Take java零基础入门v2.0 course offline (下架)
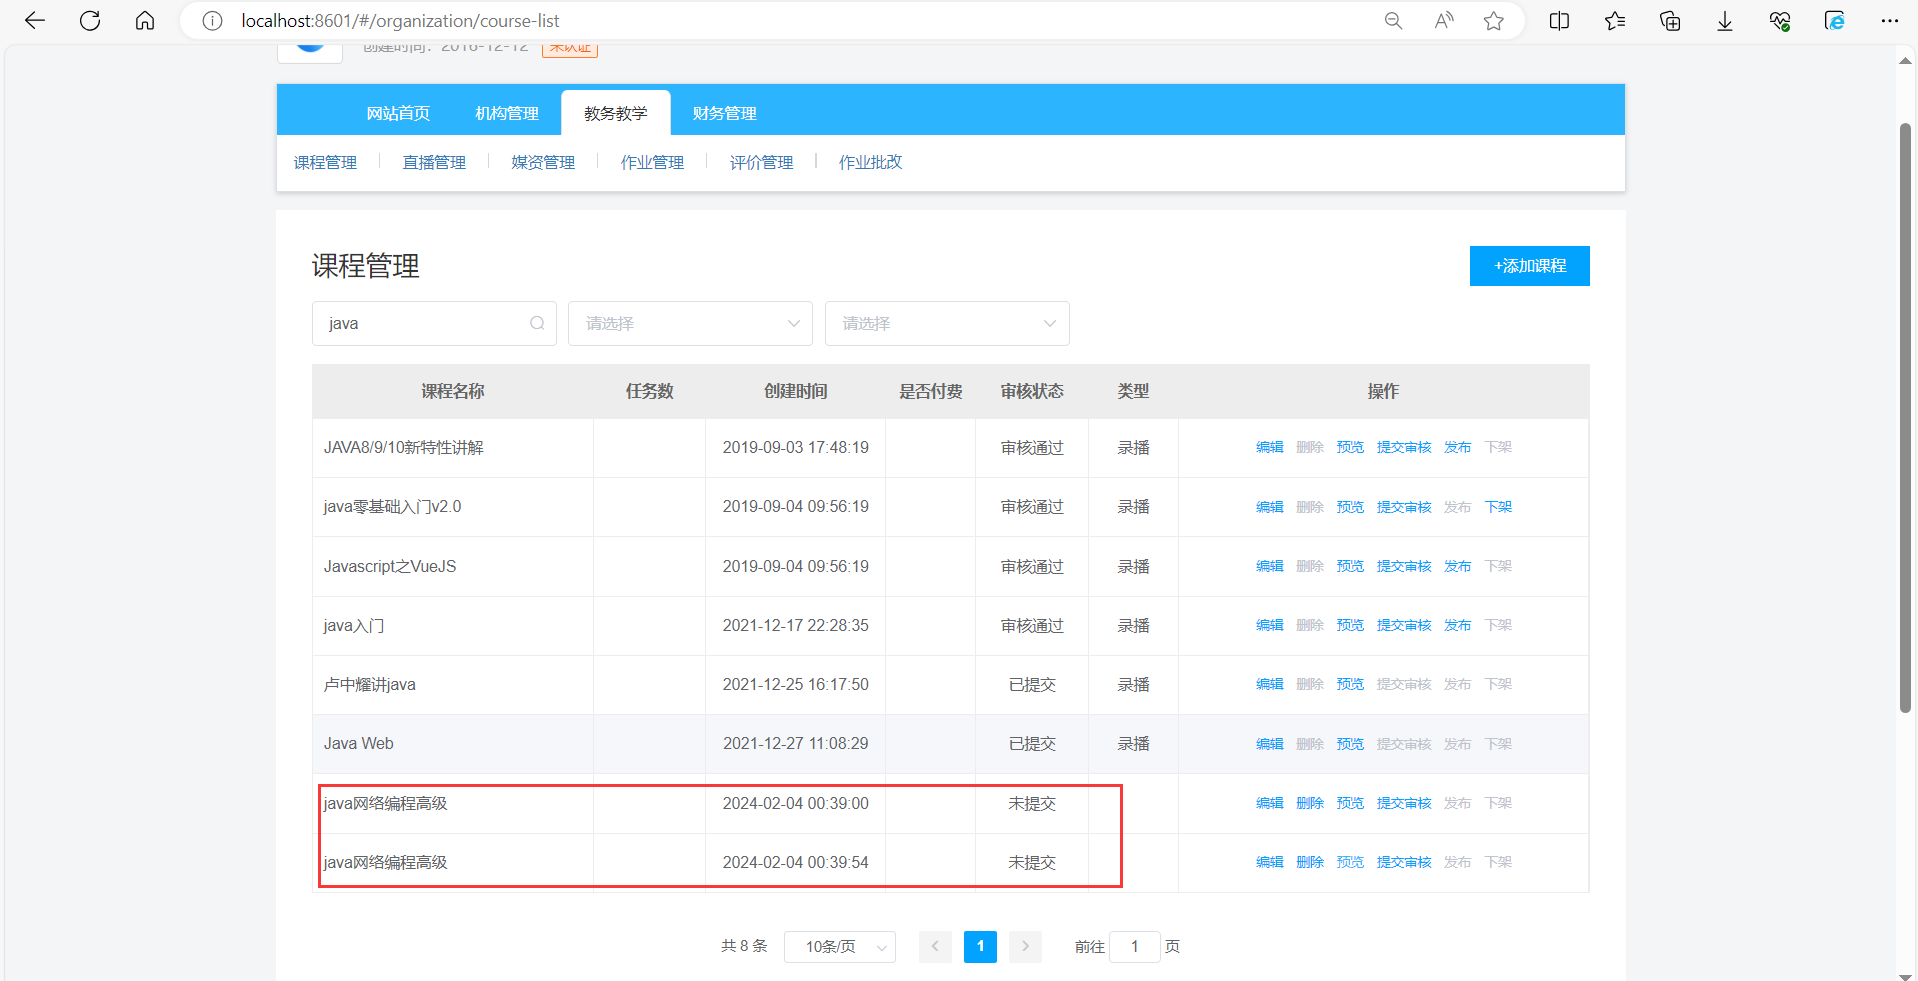 point(1498,507)
